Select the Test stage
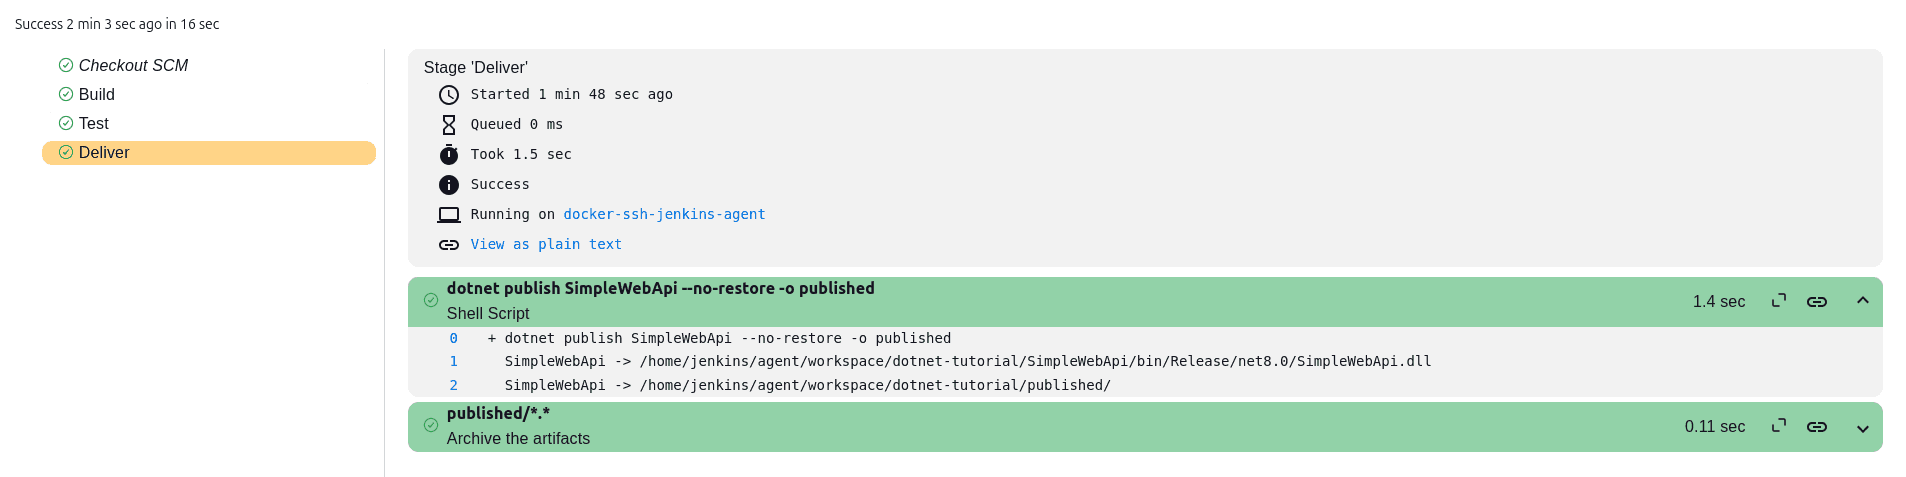 [x=94, y=123]
